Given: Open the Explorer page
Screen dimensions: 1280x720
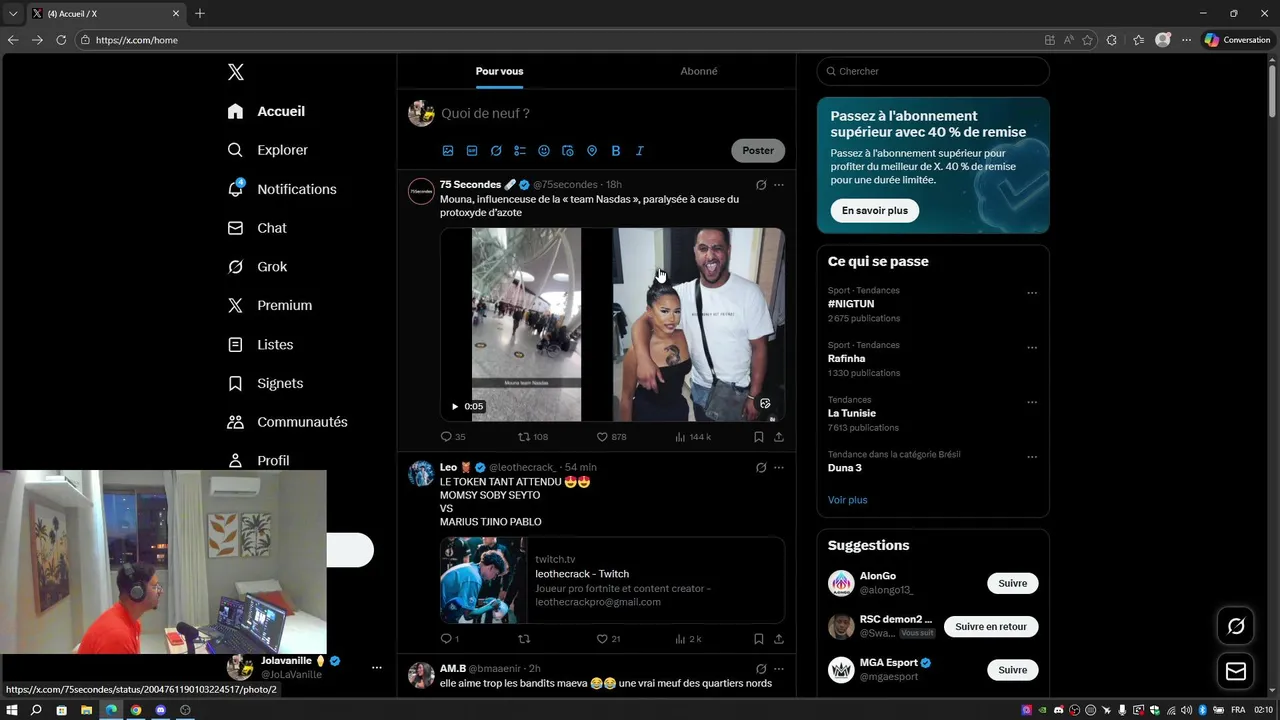Looking at the screenshot, I should click(x=268, y=150).
